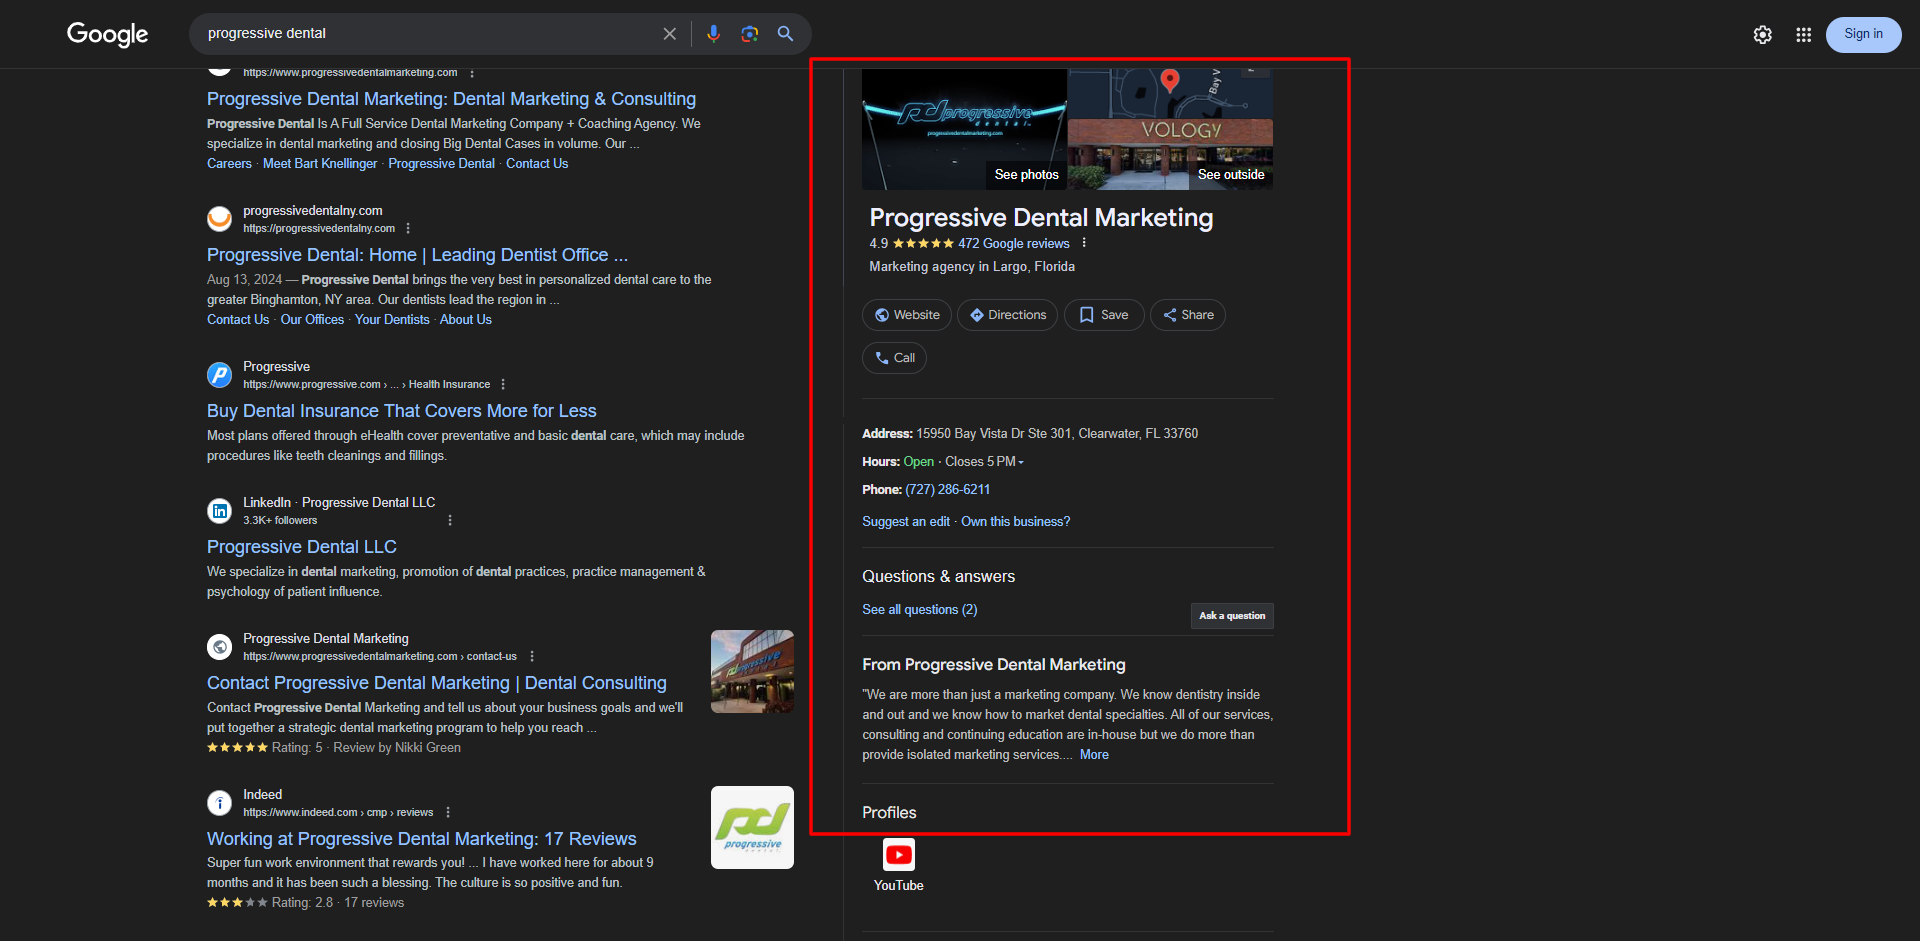Click the address text 15950 Bay Vista Dr
This screenshot has height=941, width=1920.
(x=1057, y=434)
